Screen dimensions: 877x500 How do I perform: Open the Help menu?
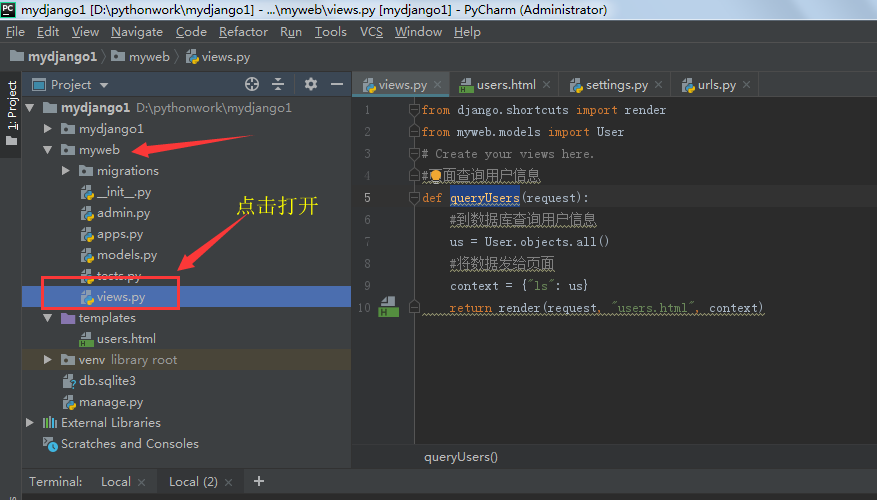467,32
